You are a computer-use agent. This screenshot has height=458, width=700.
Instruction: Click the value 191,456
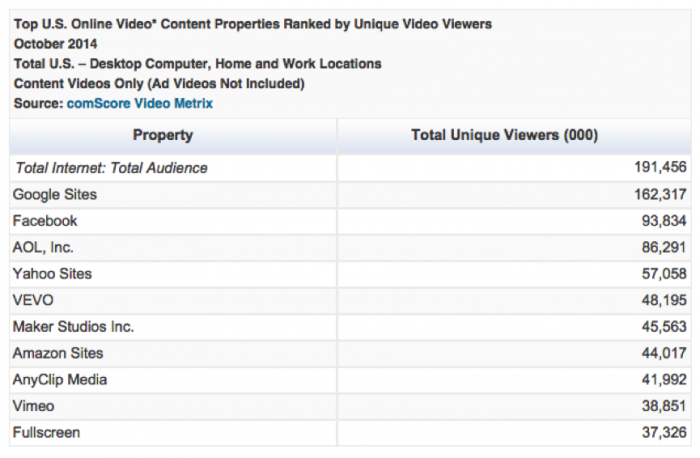(x=660, y=167)
